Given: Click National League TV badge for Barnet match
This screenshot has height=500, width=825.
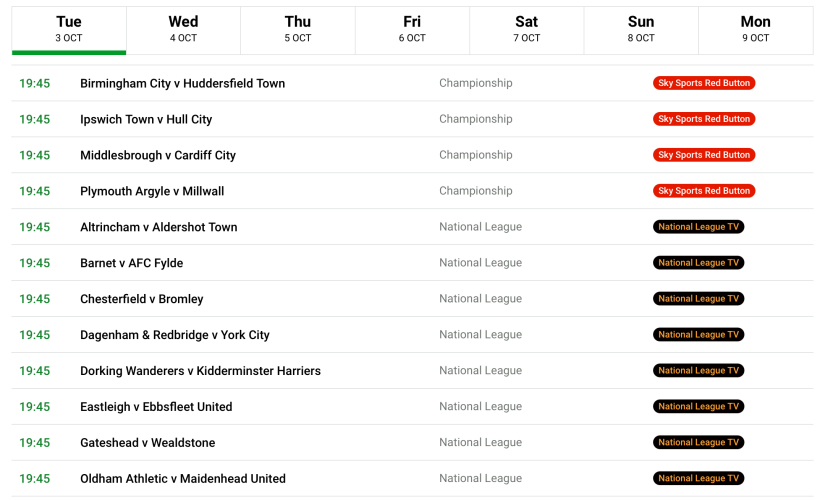Looking at the screenshot, I should (x=698, y=264).
